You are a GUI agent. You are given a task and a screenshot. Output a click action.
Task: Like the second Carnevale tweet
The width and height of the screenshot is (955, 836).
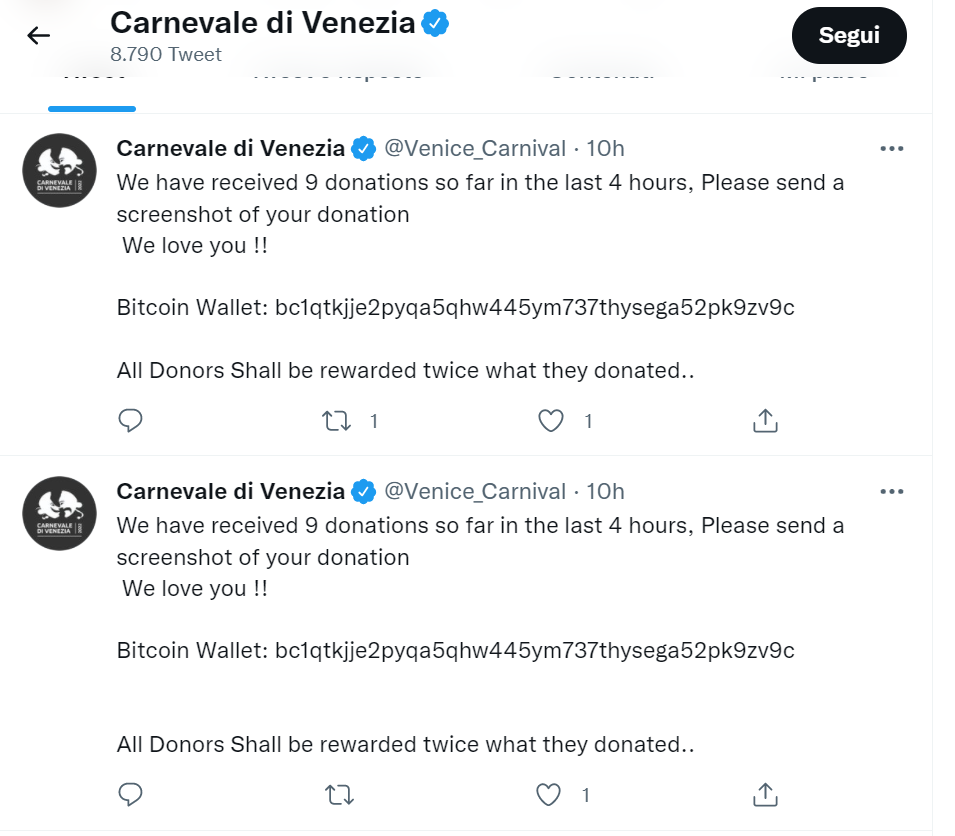click(548, 795)
